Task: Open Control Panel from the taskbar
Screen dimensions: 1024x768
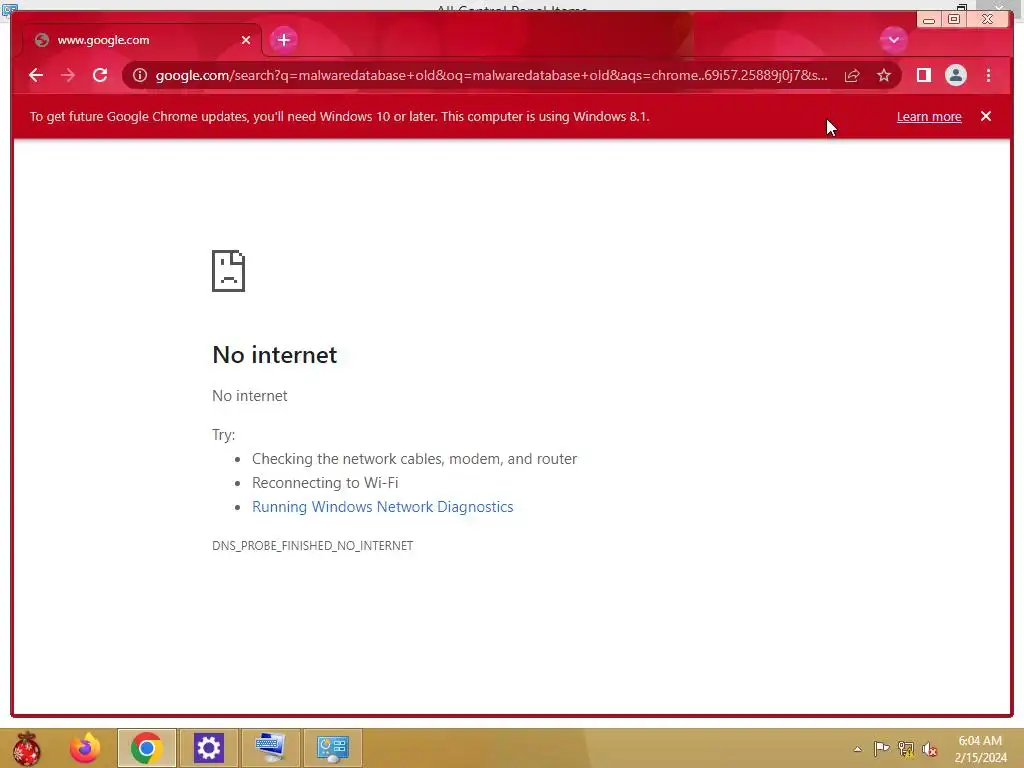Action: 332,748
